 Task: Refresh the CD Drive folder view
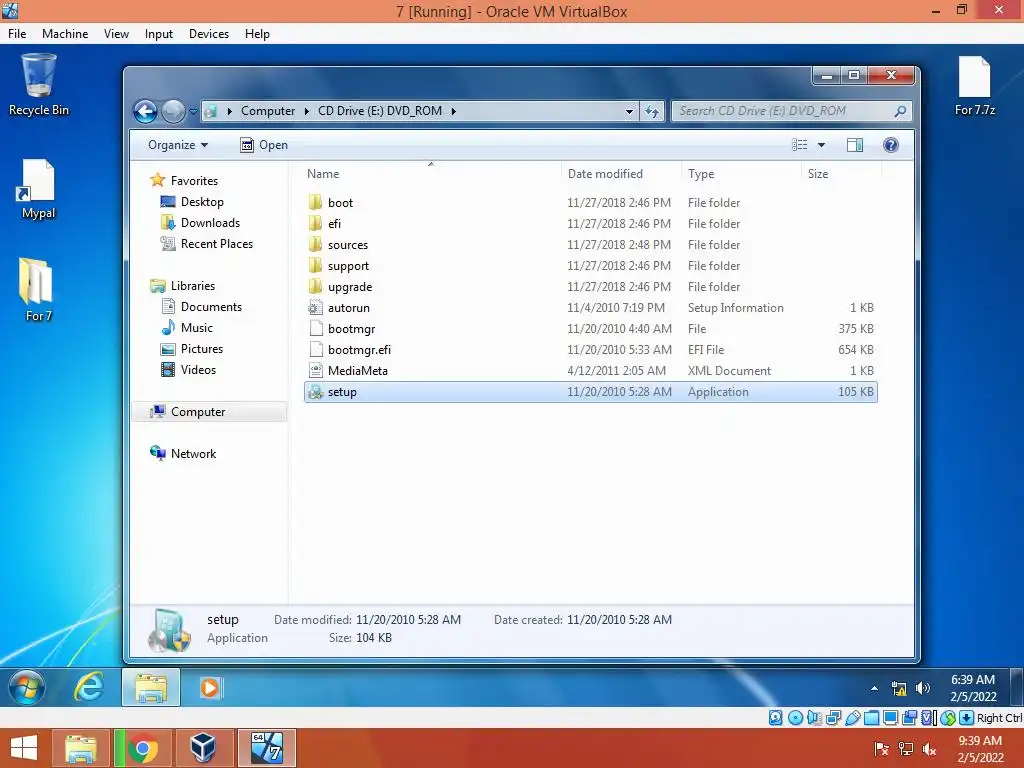click(x=652, y=111)
